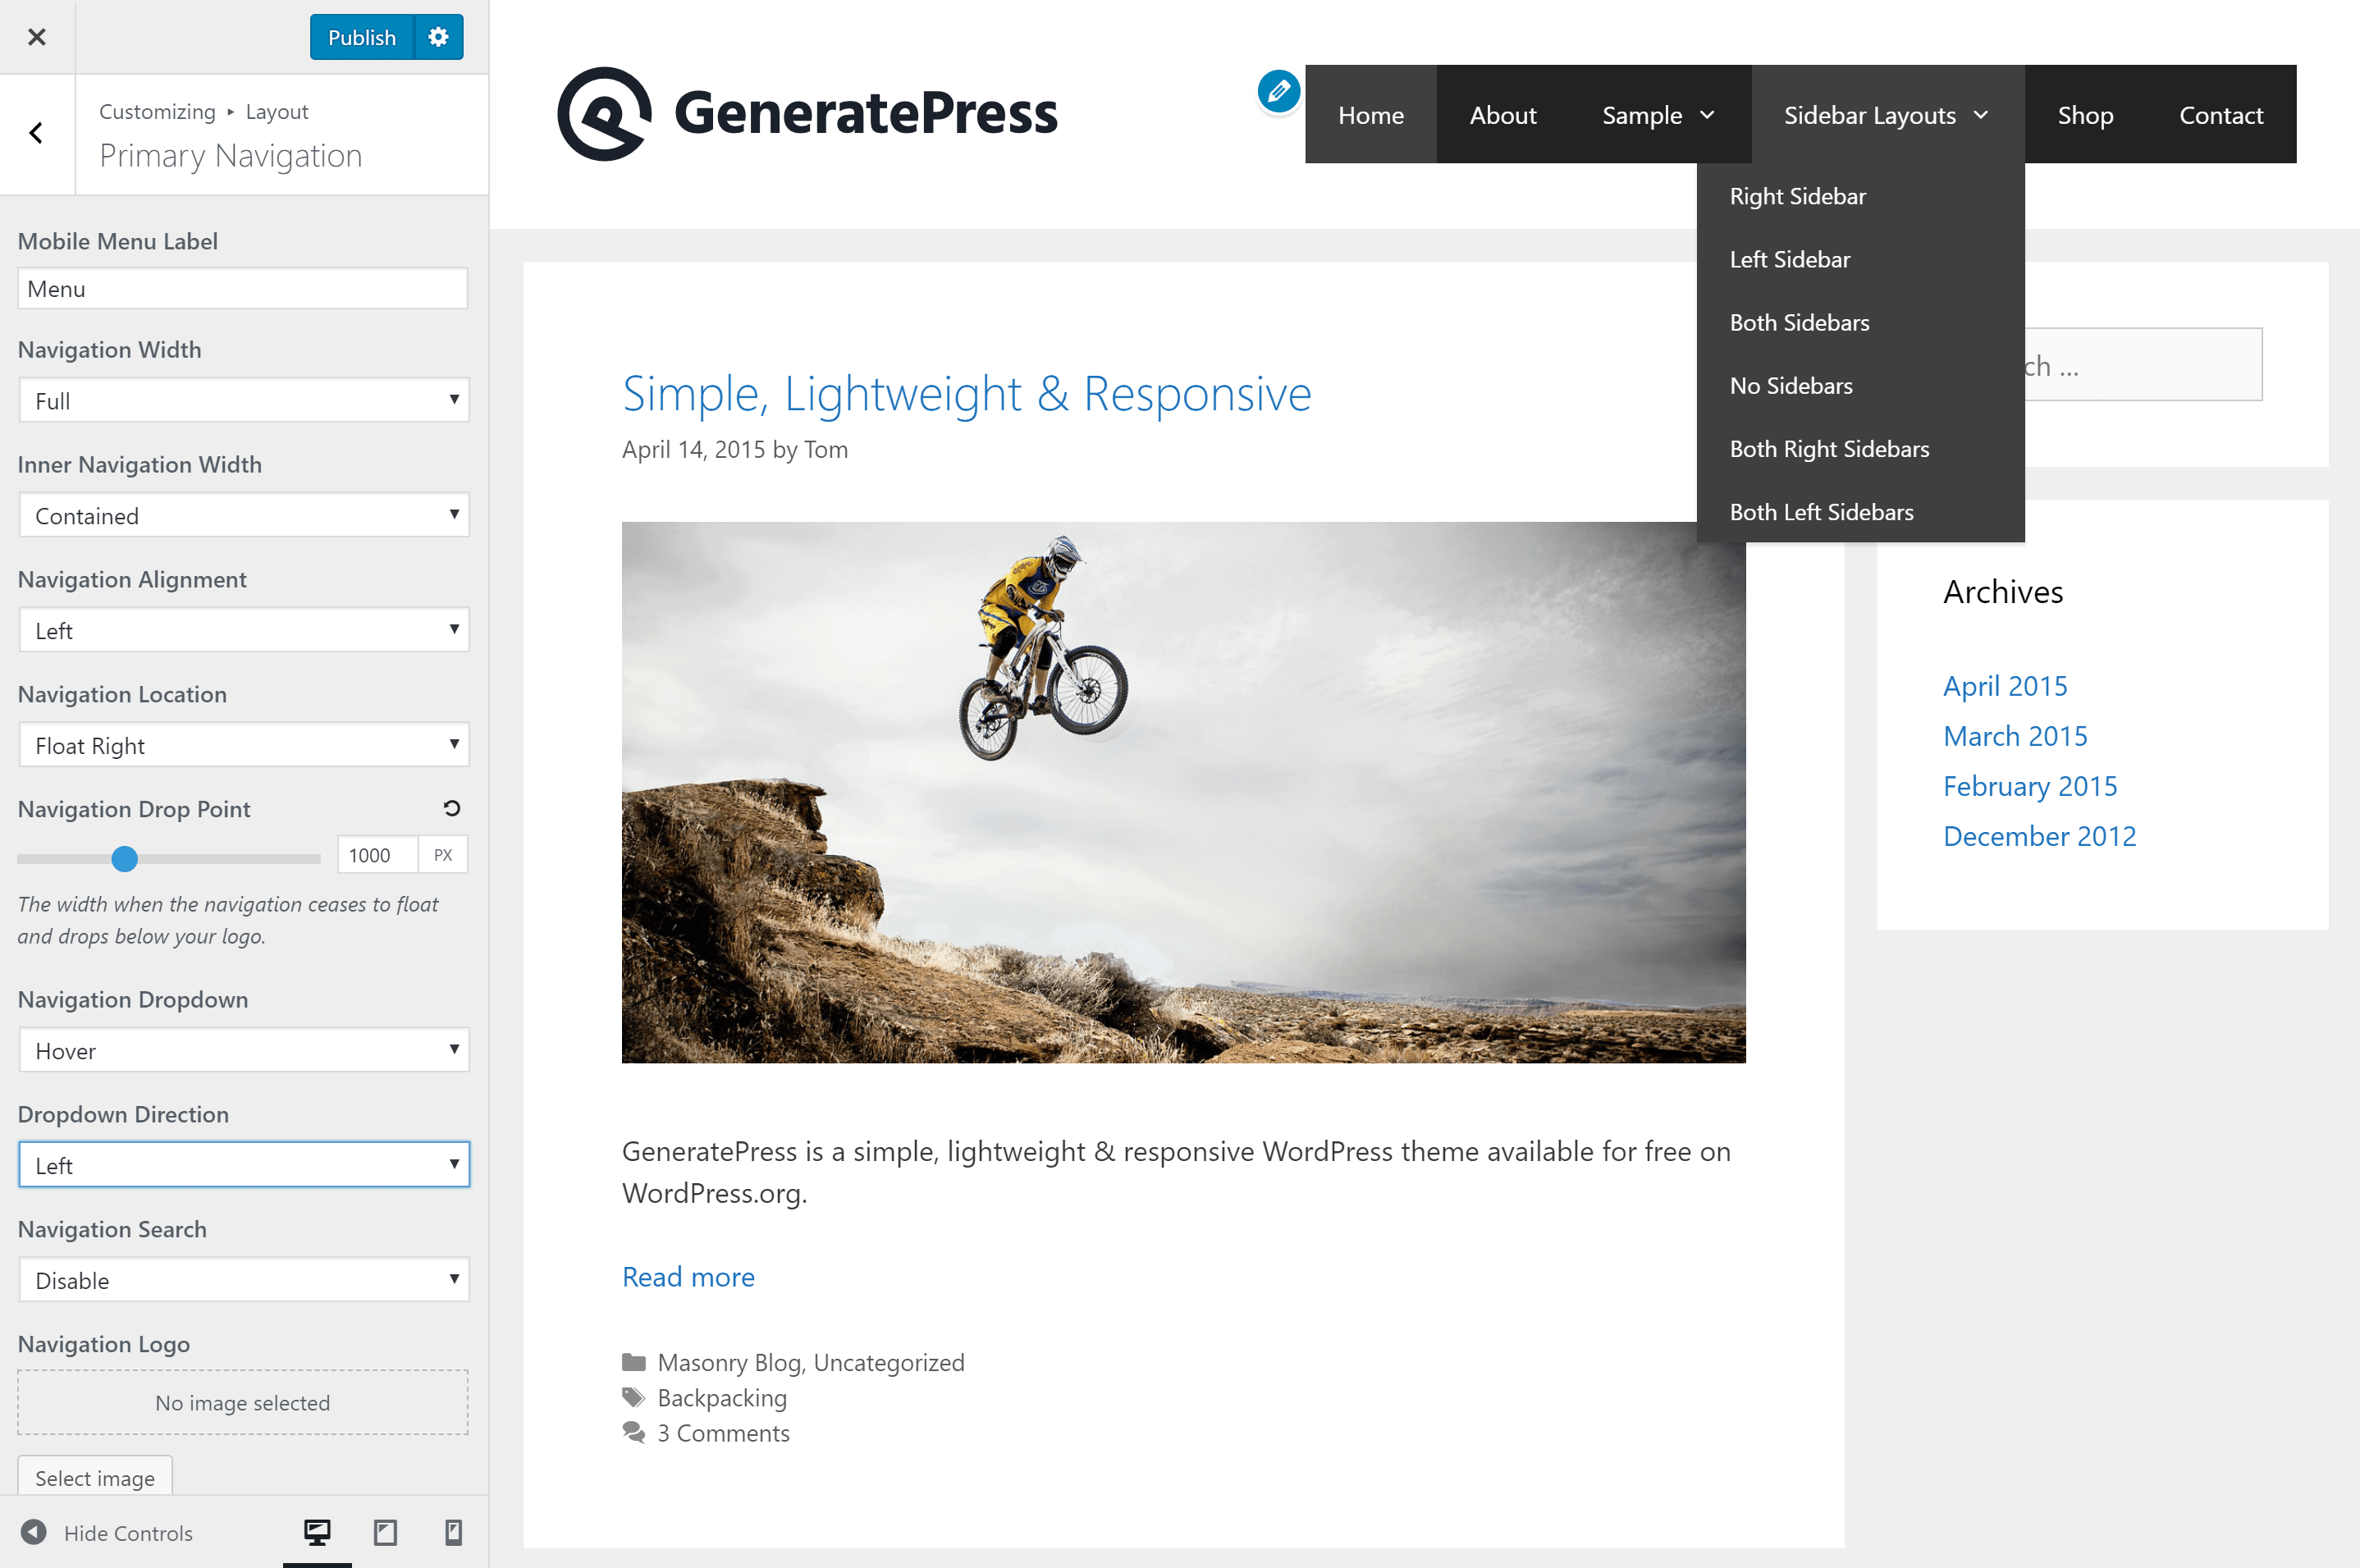Click the author link Tom
2360x1568 pixels.
click(x=826, y=449)
